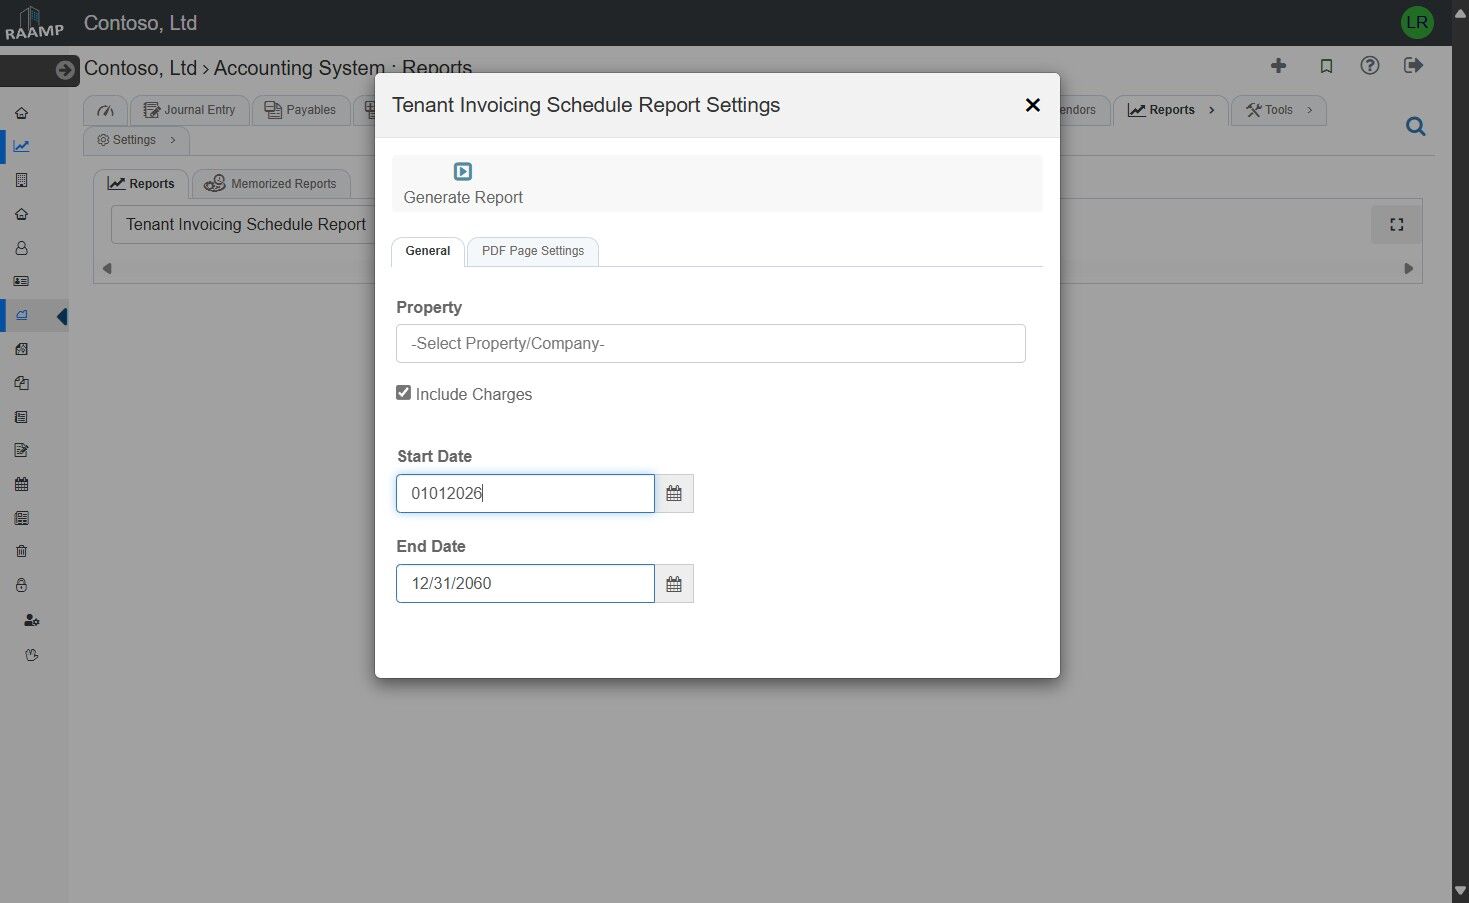Image resolution: width=1469 pixels, height=903 pixels.
Task: Open the Start Date calendar picker
Action: [674, 494]
